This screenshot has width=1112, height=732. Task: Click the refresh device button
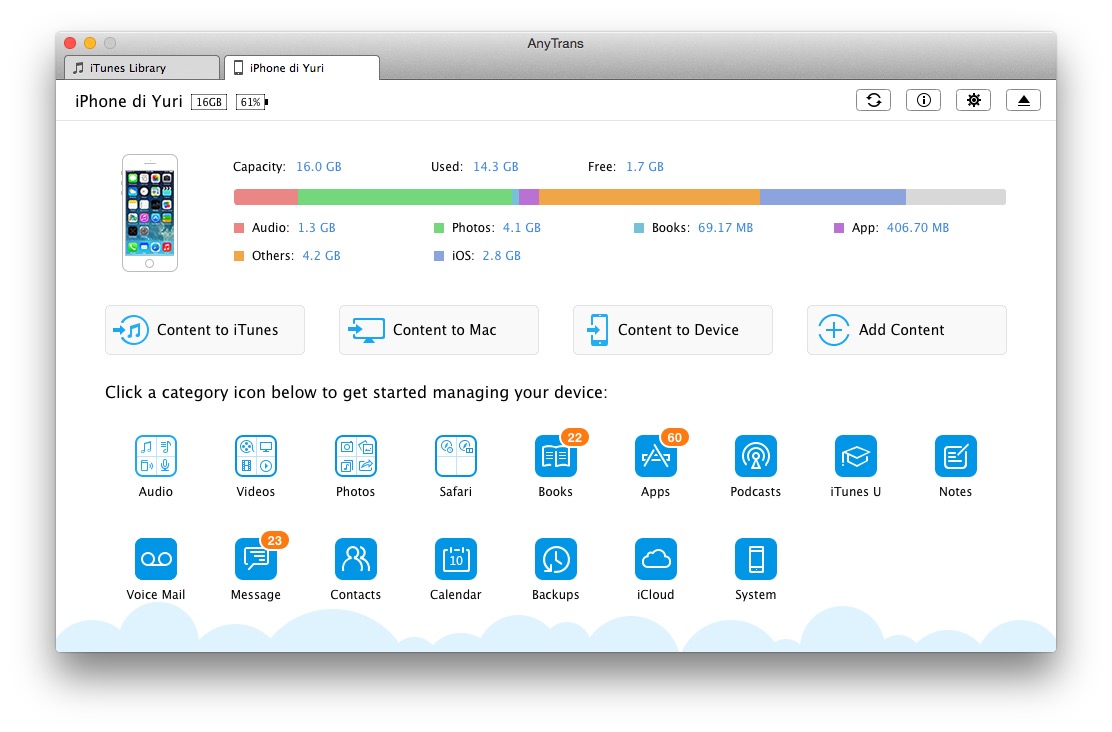click(873, 100)
